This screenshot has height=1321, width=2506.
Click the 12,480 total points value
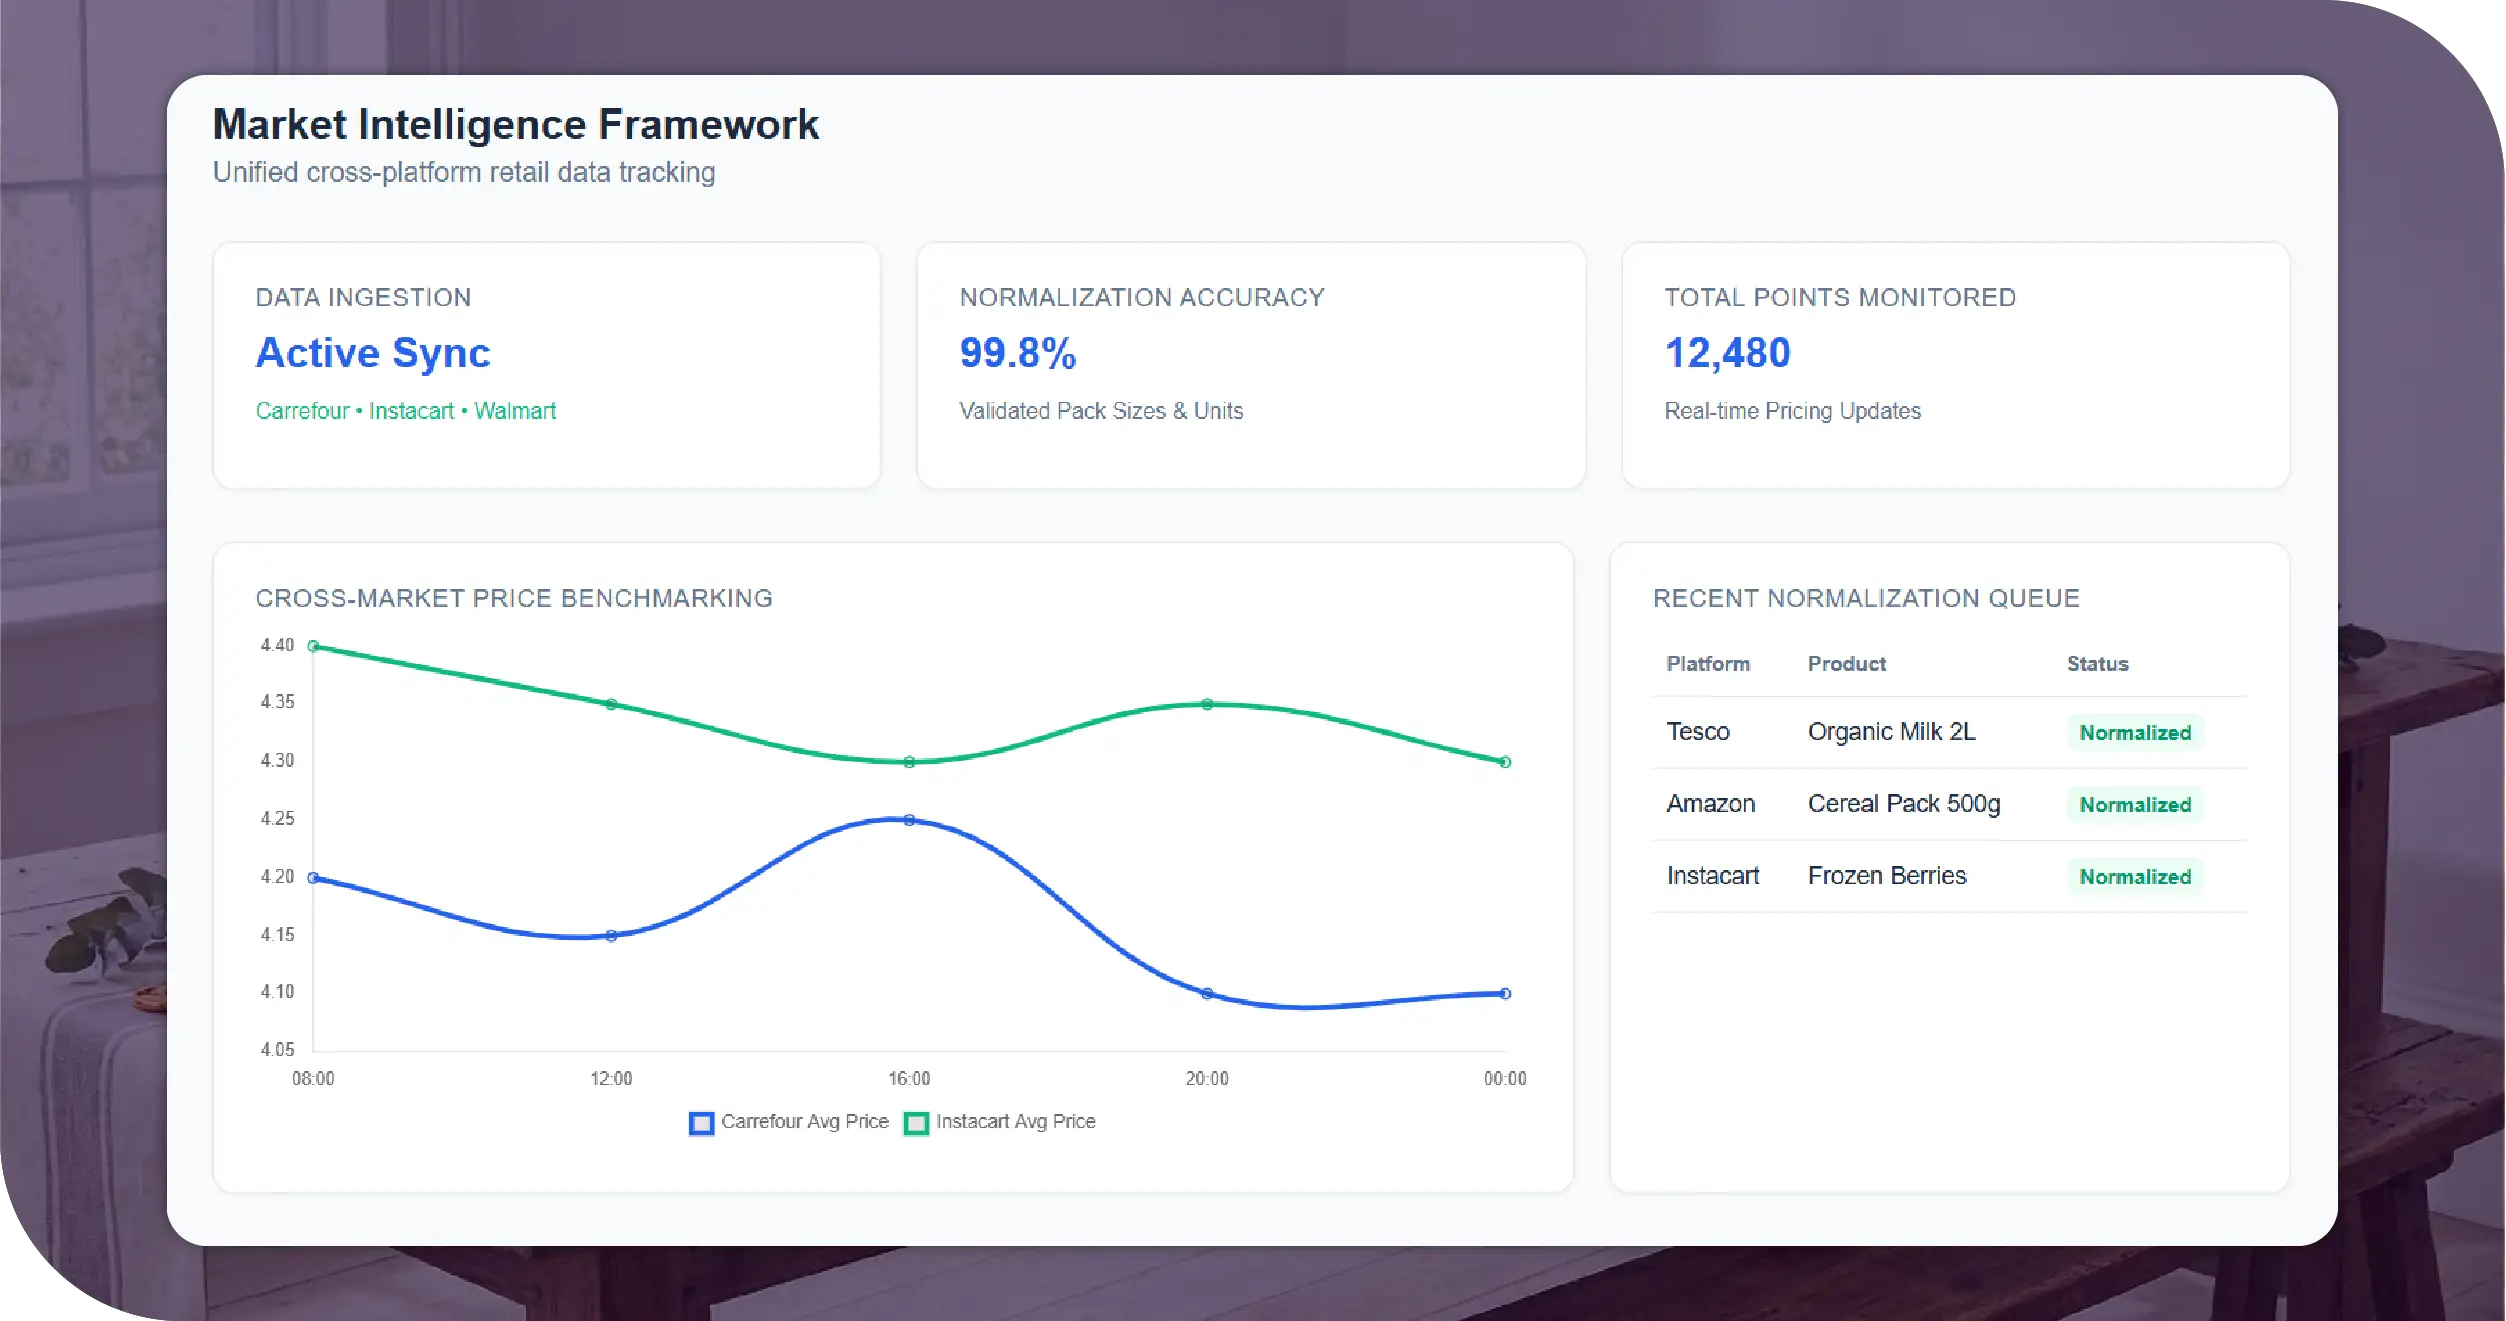[x=1727, y=353]
